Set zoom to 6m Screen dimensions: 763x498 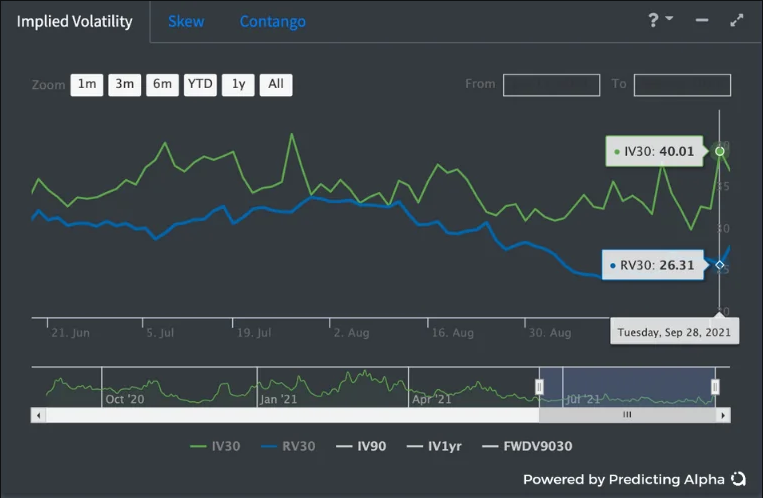point(163,85)
